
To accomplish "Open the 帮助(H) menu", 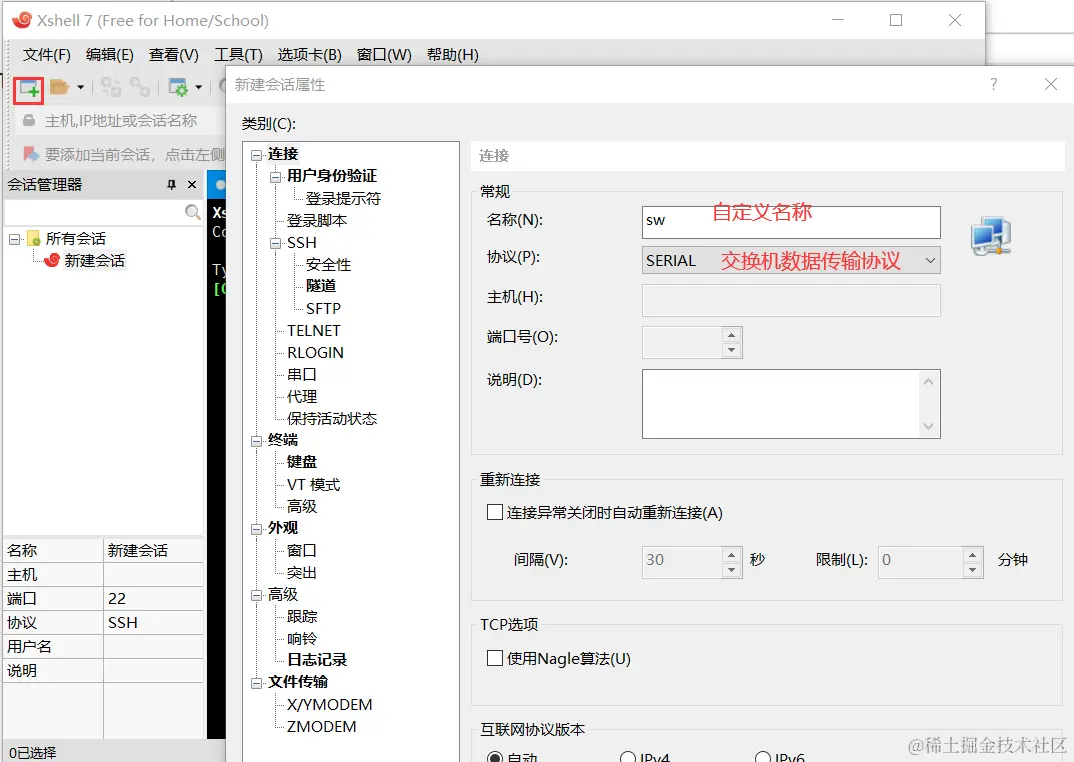I will [x=453, y=55].
